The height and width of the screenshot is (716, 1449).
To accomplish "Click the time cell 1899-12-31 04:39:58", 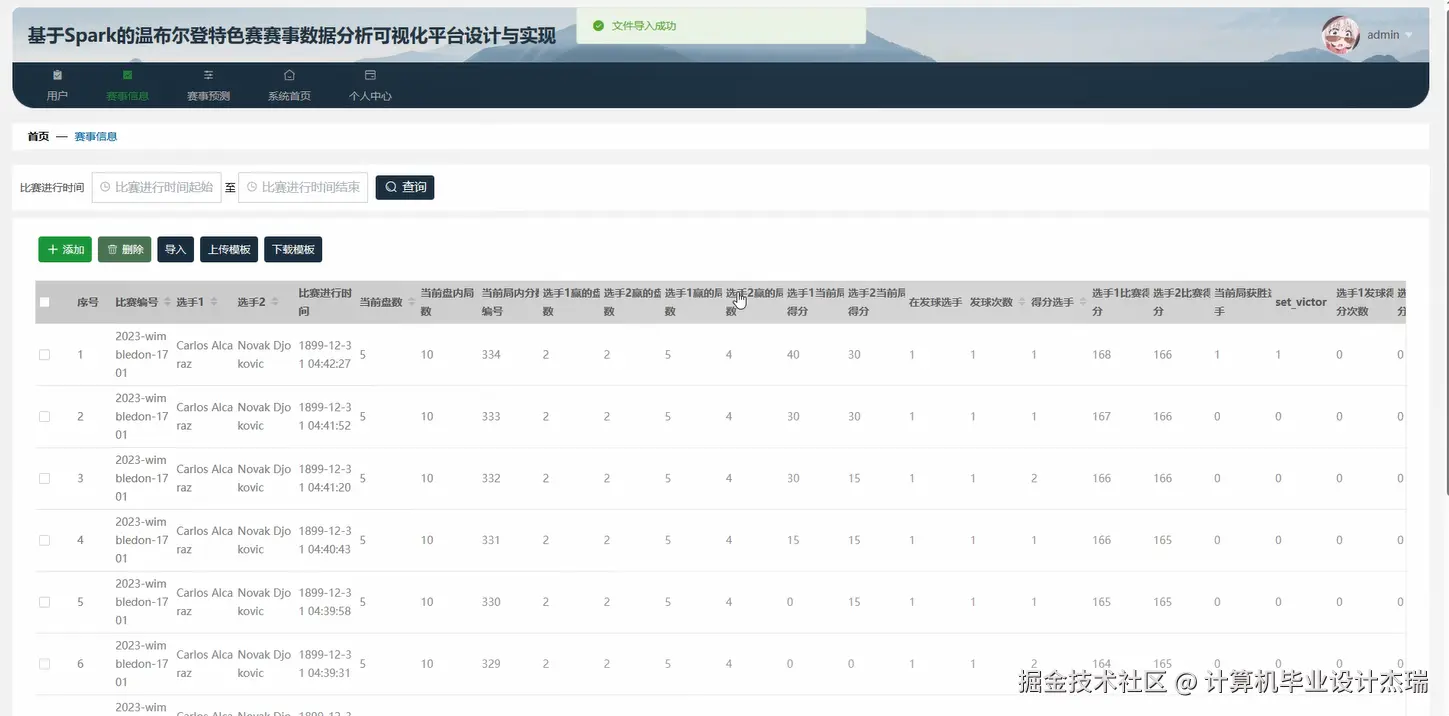I will pos(325,602).
